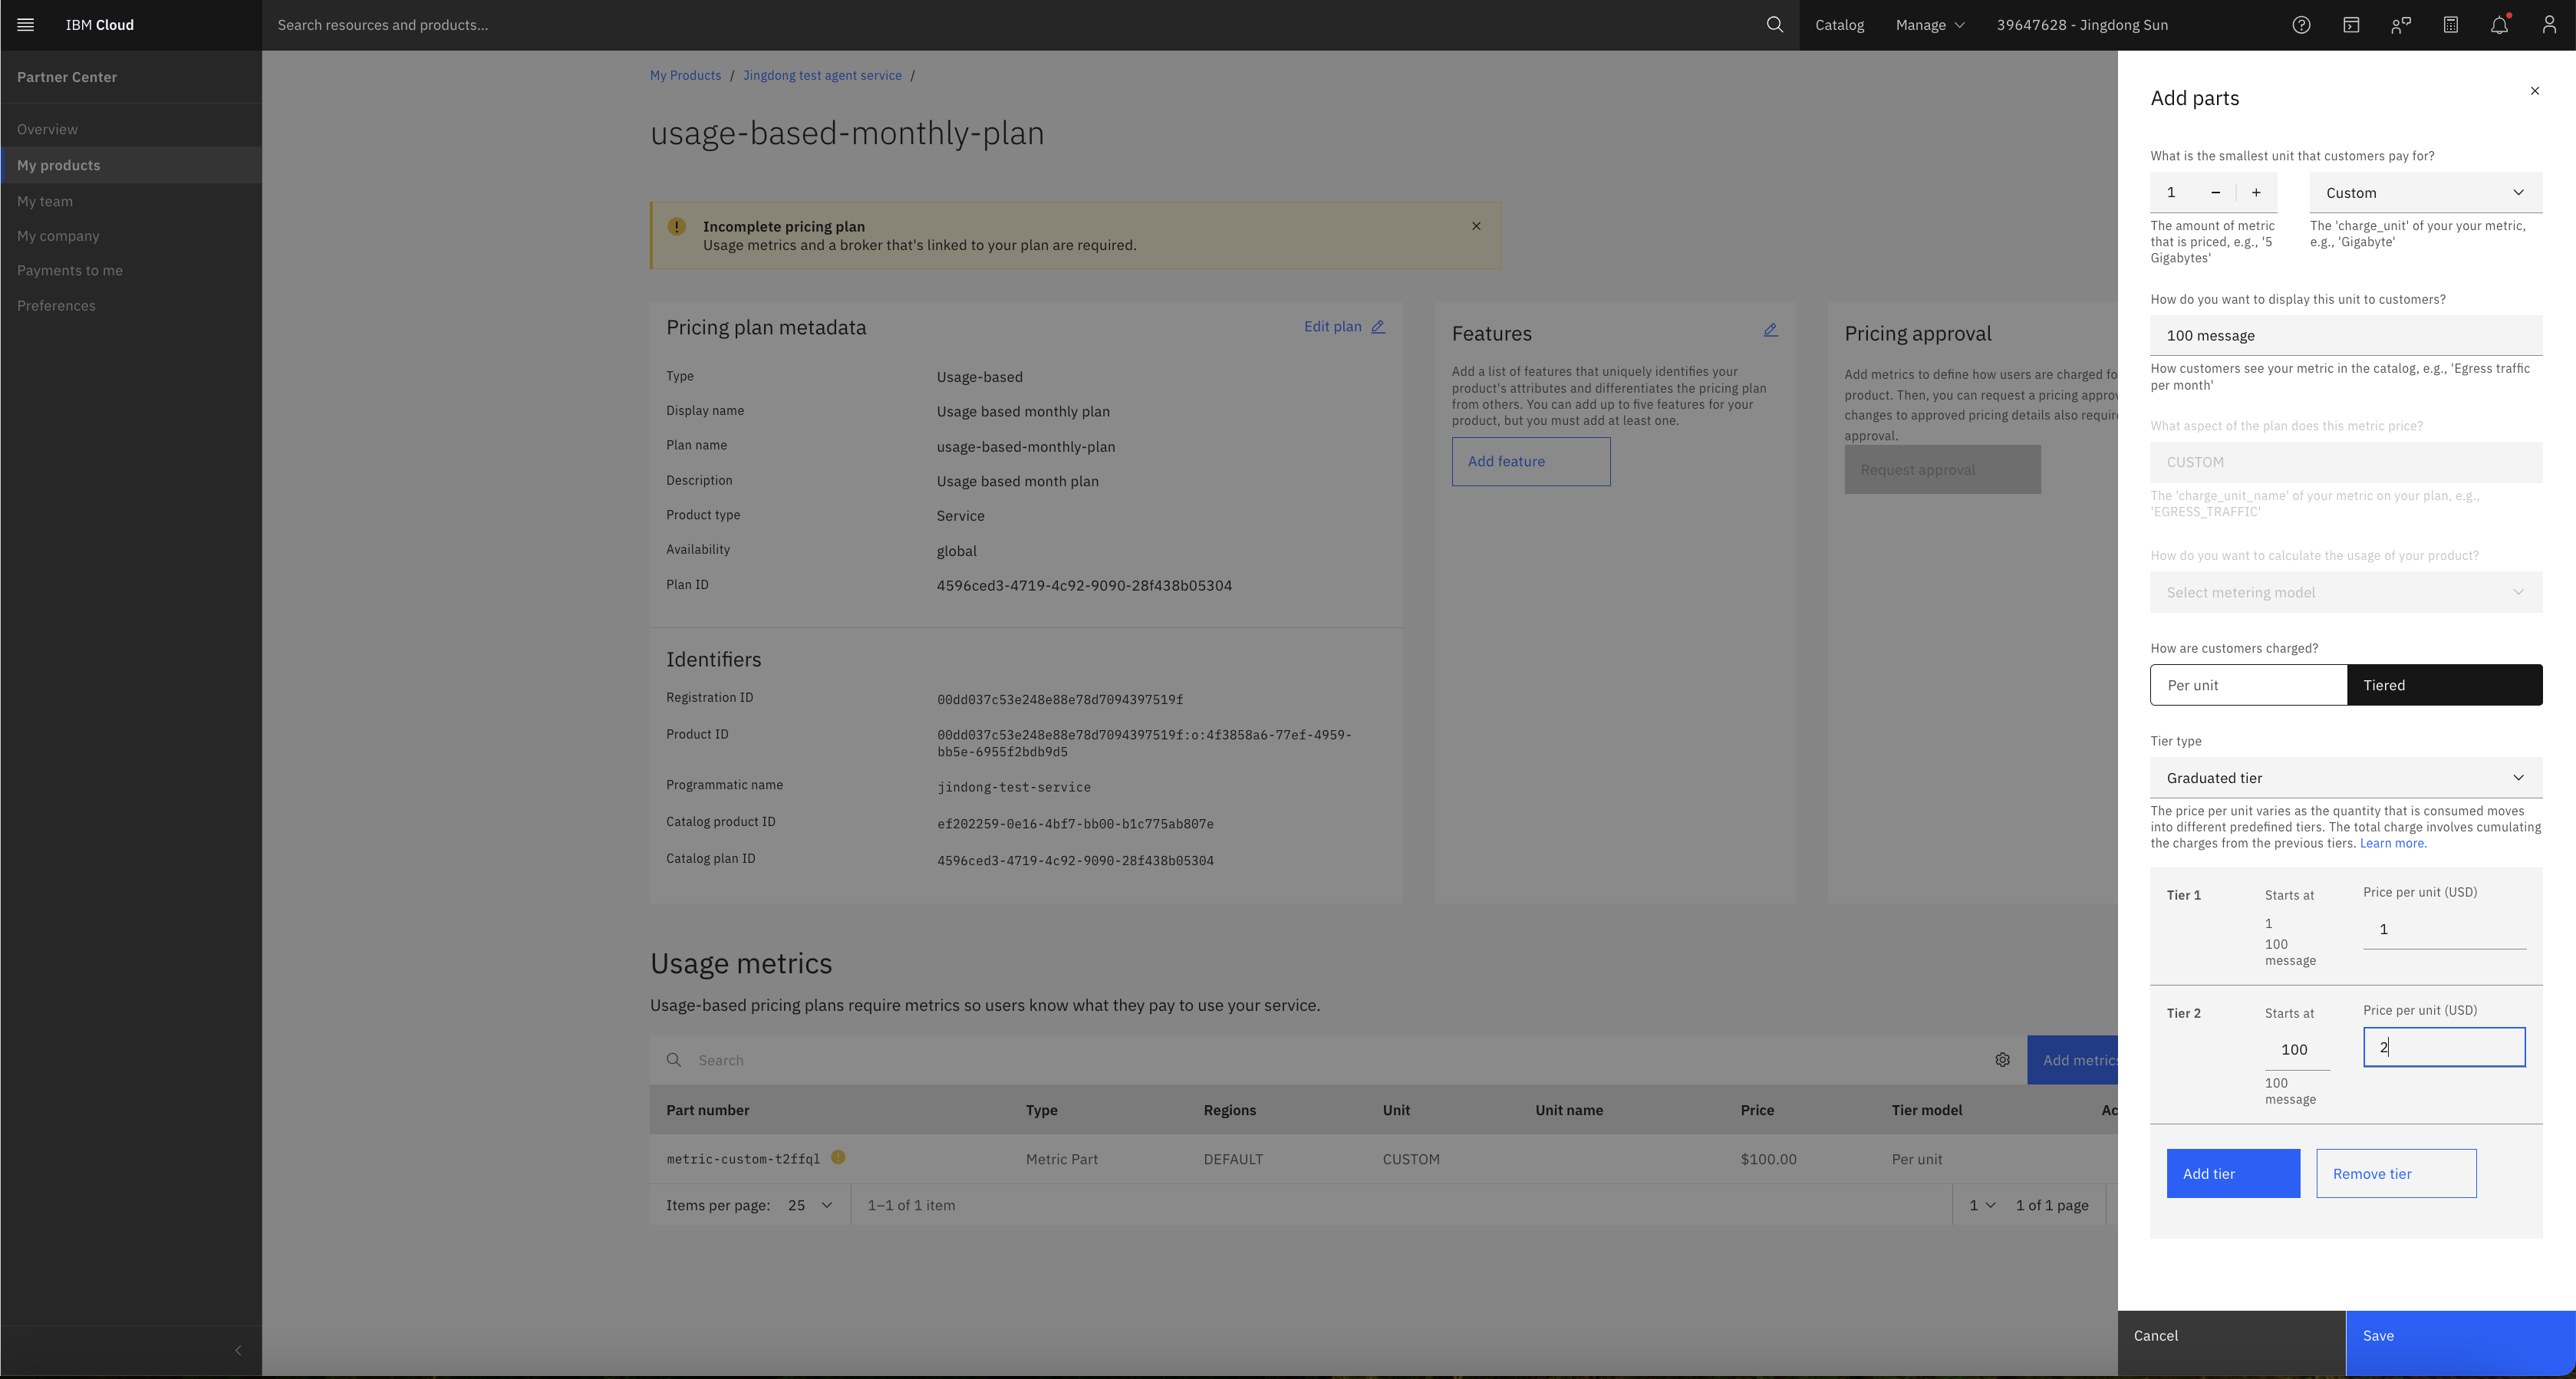Image resolution: width=2576 pixels, height=1379 pixels.
Task: Expand the Manage menu in header
Action: (x=1929, y=25)
